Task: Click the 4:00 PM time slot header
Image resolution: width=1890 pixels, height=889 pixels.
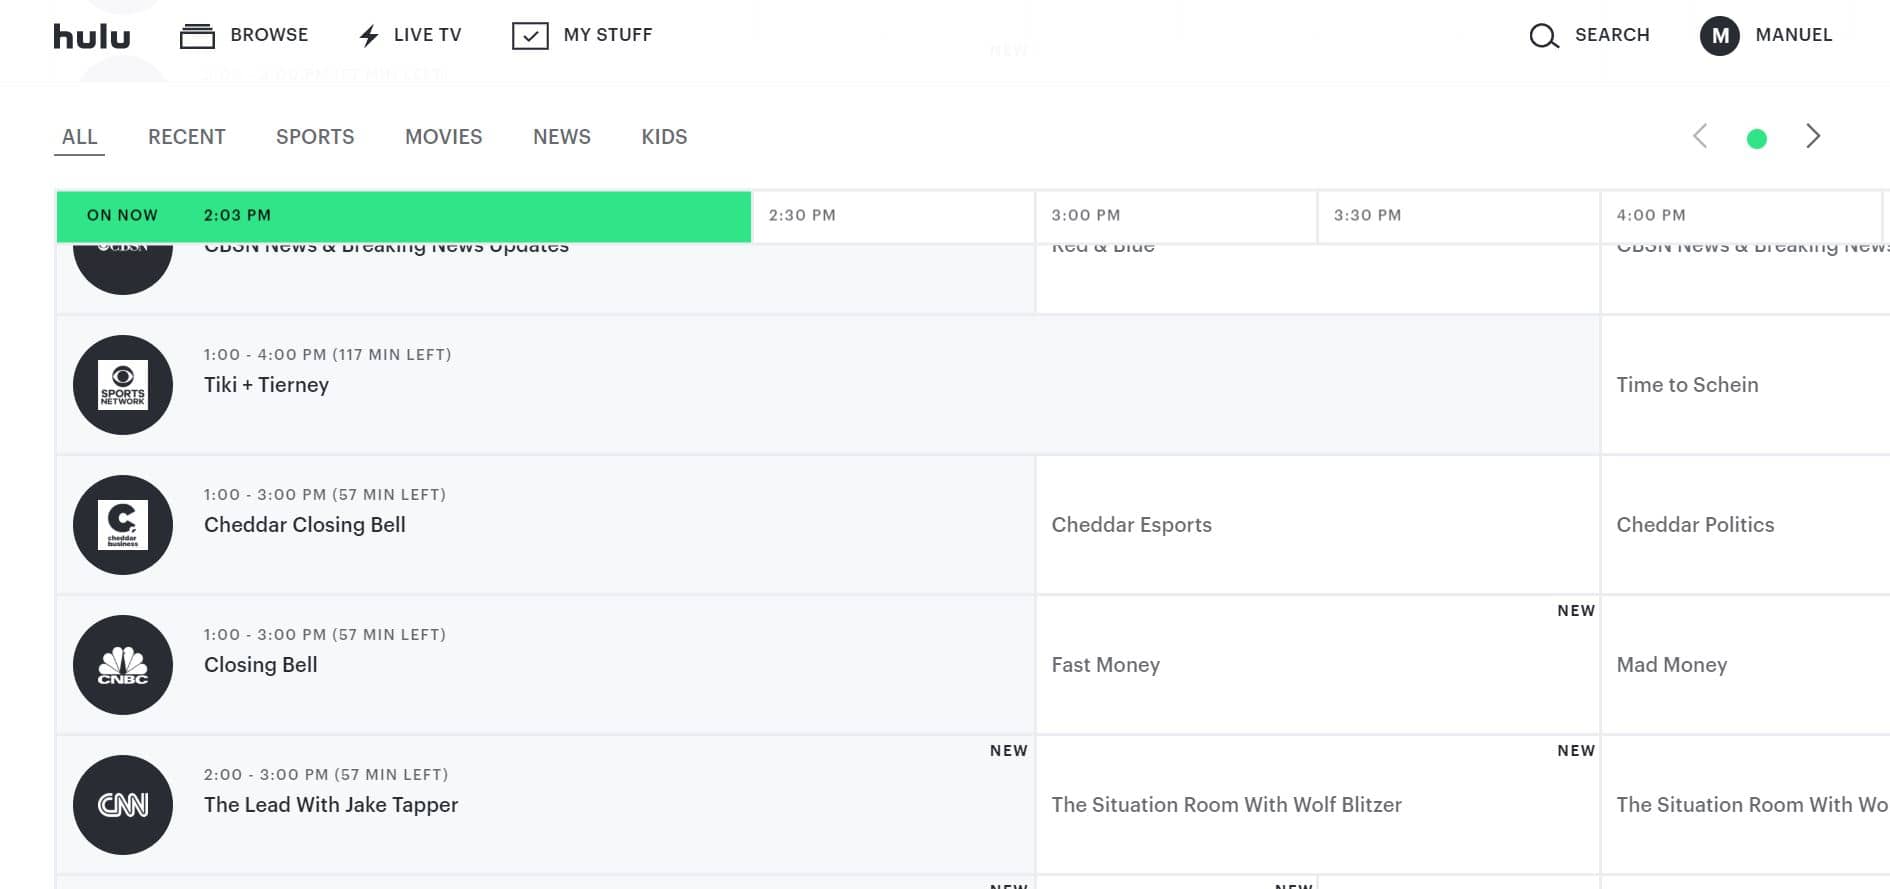Action: point(1742,216)
